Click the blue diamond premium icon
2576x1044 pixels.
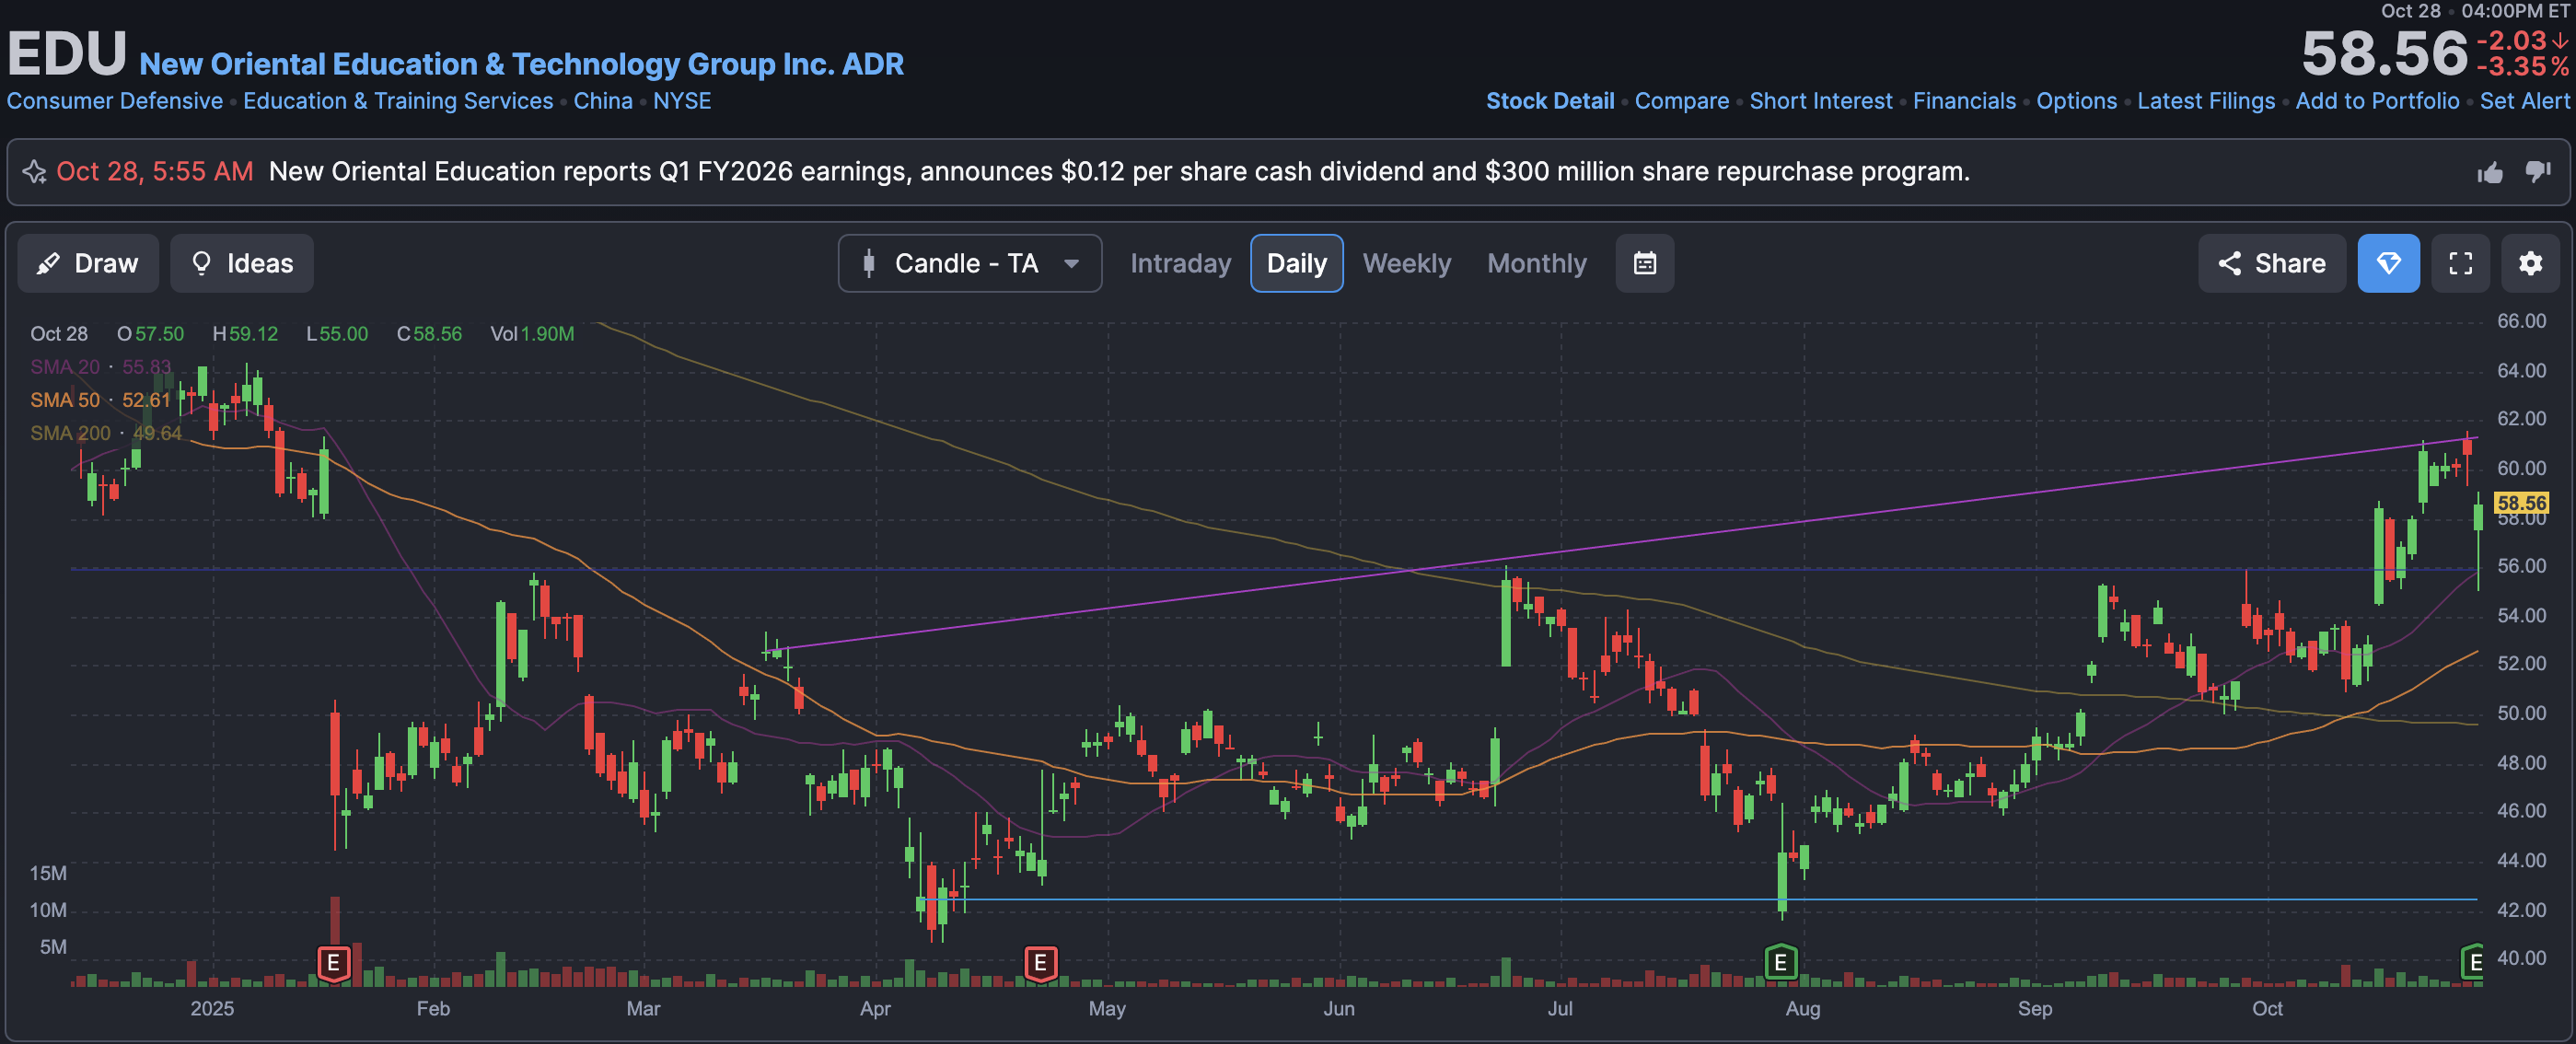(2388, 263)
